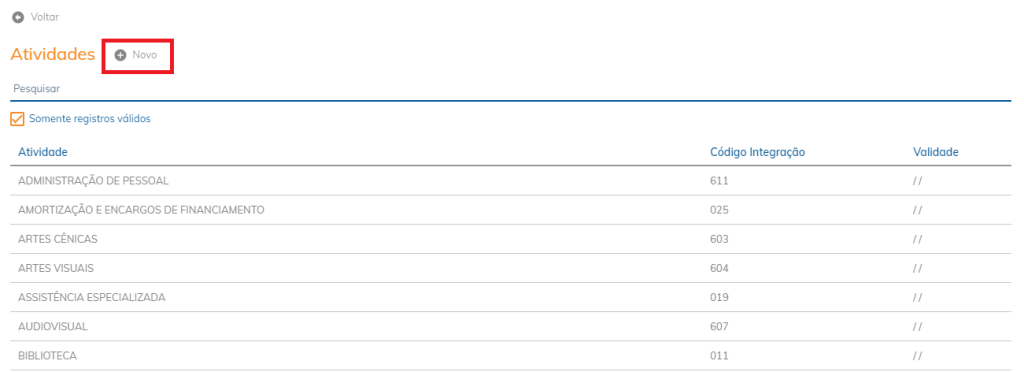Click the Novo button label
1024x372 pixels.
click(144, 55)
